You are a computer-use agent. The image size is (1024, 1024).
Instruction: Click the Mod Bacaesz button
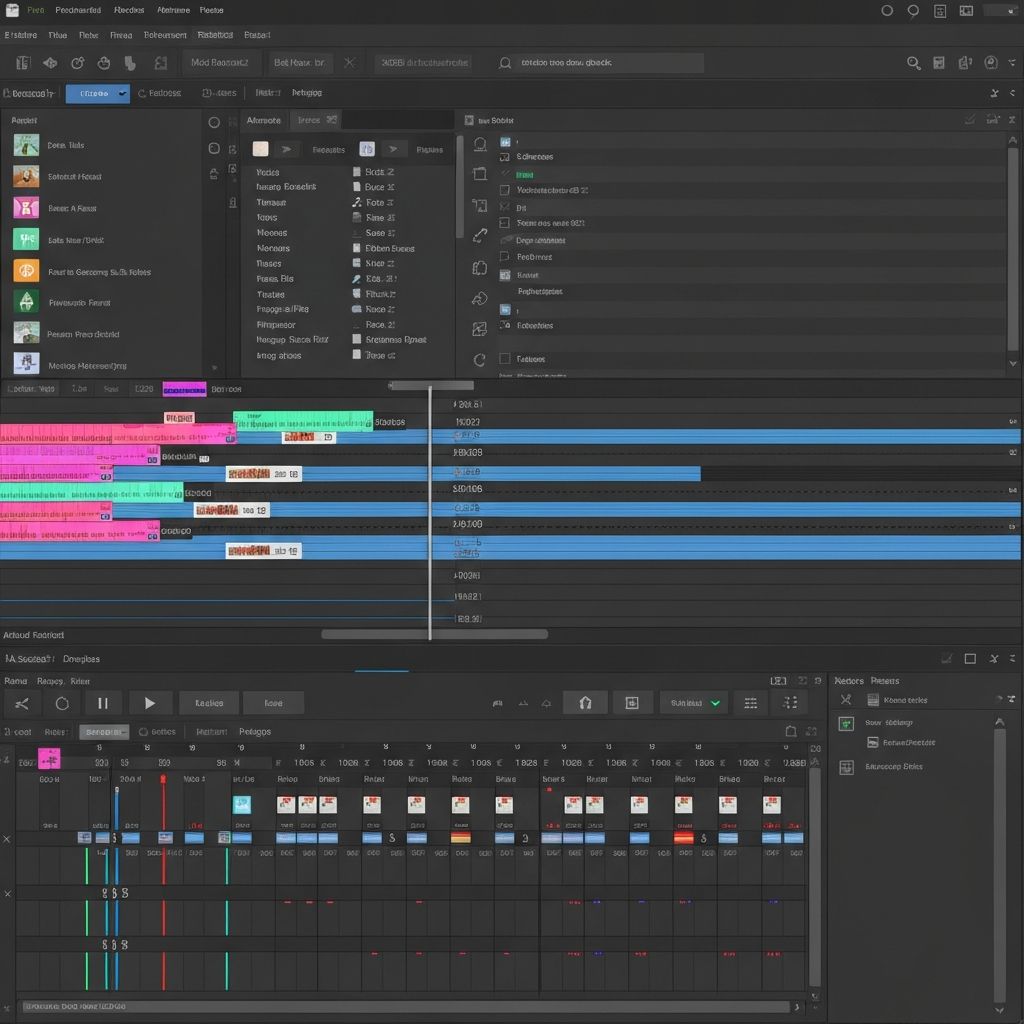point(219,62)
